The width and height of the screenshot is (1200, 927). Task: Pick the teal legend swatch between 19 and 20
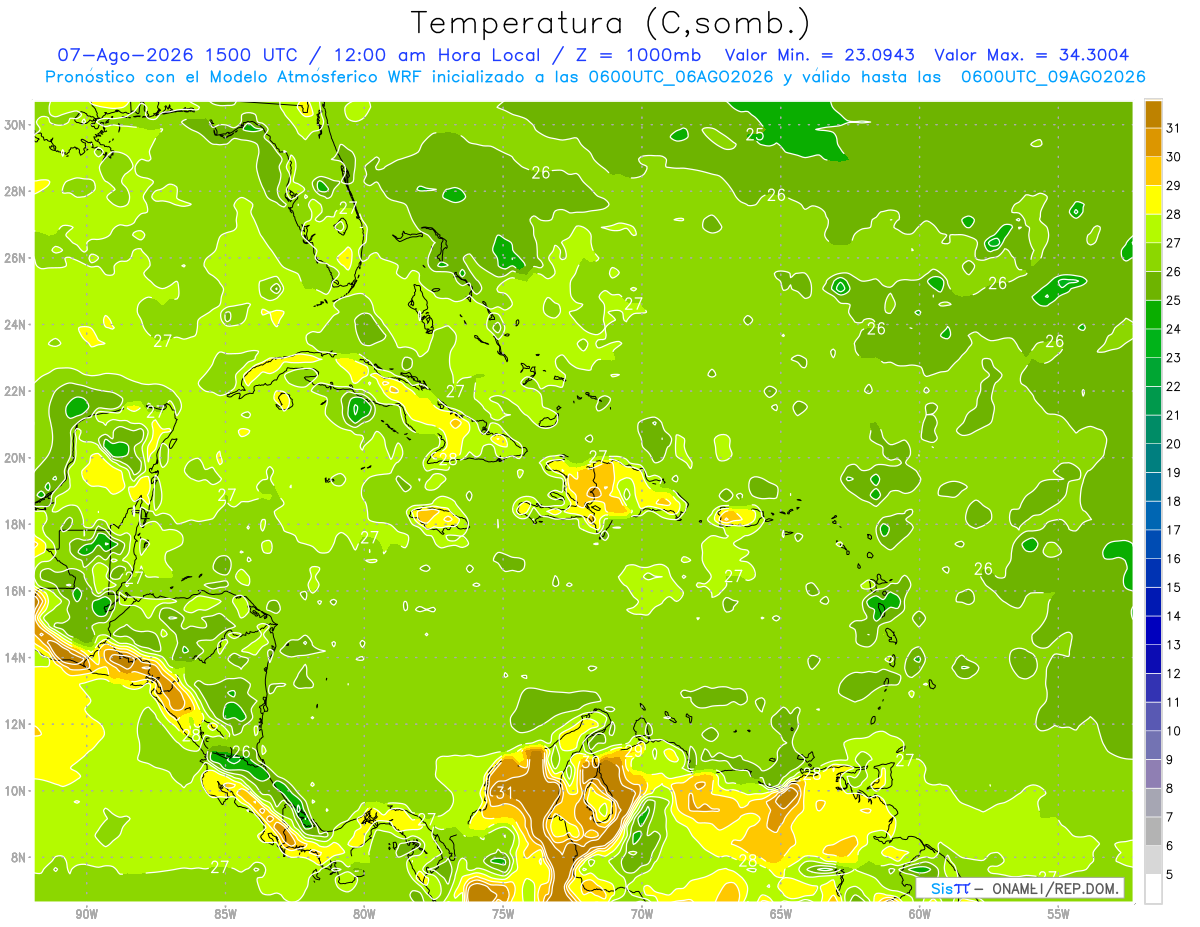[x=1153, y=458]
